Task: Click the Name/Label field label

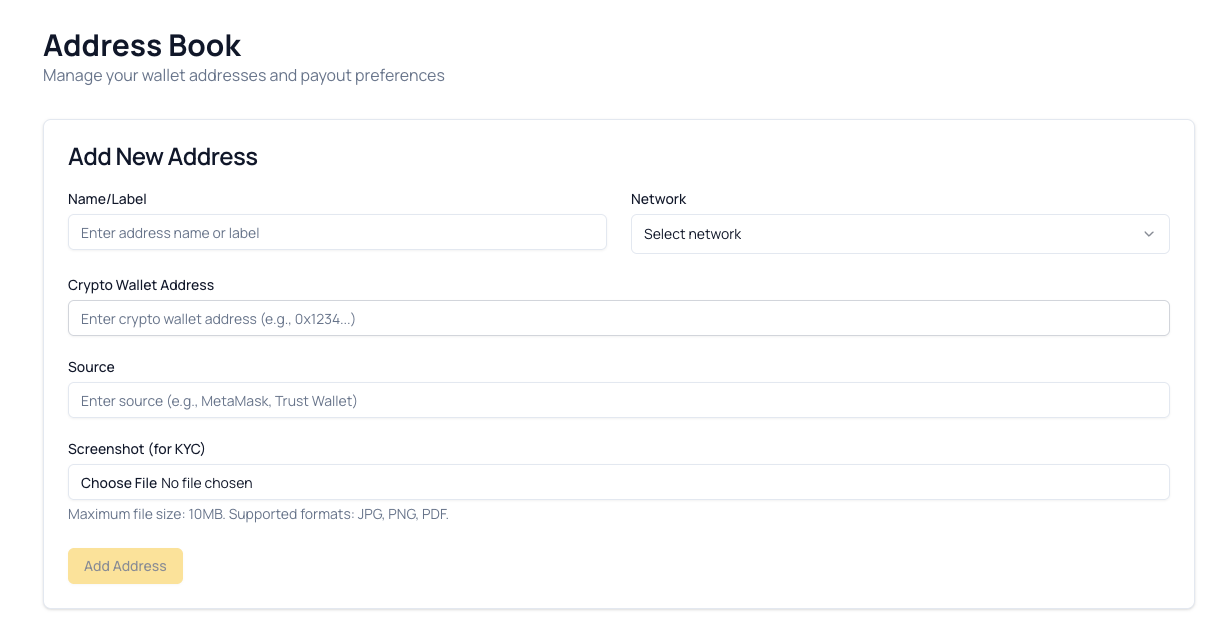Action: (107, 199)
